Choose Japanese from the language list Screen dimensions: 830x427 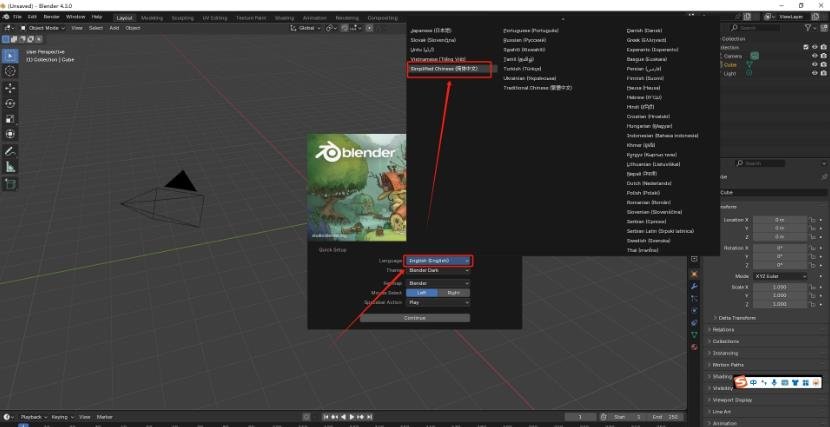pos(430,31)
